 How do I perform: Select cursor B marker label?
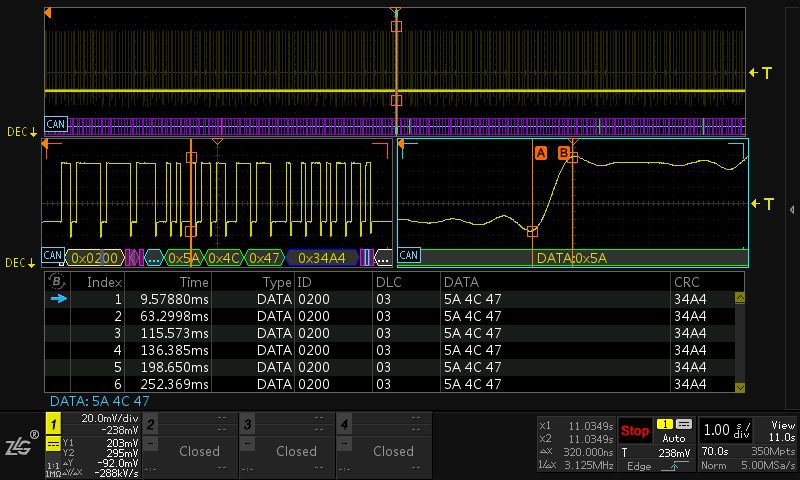[563, 153]
